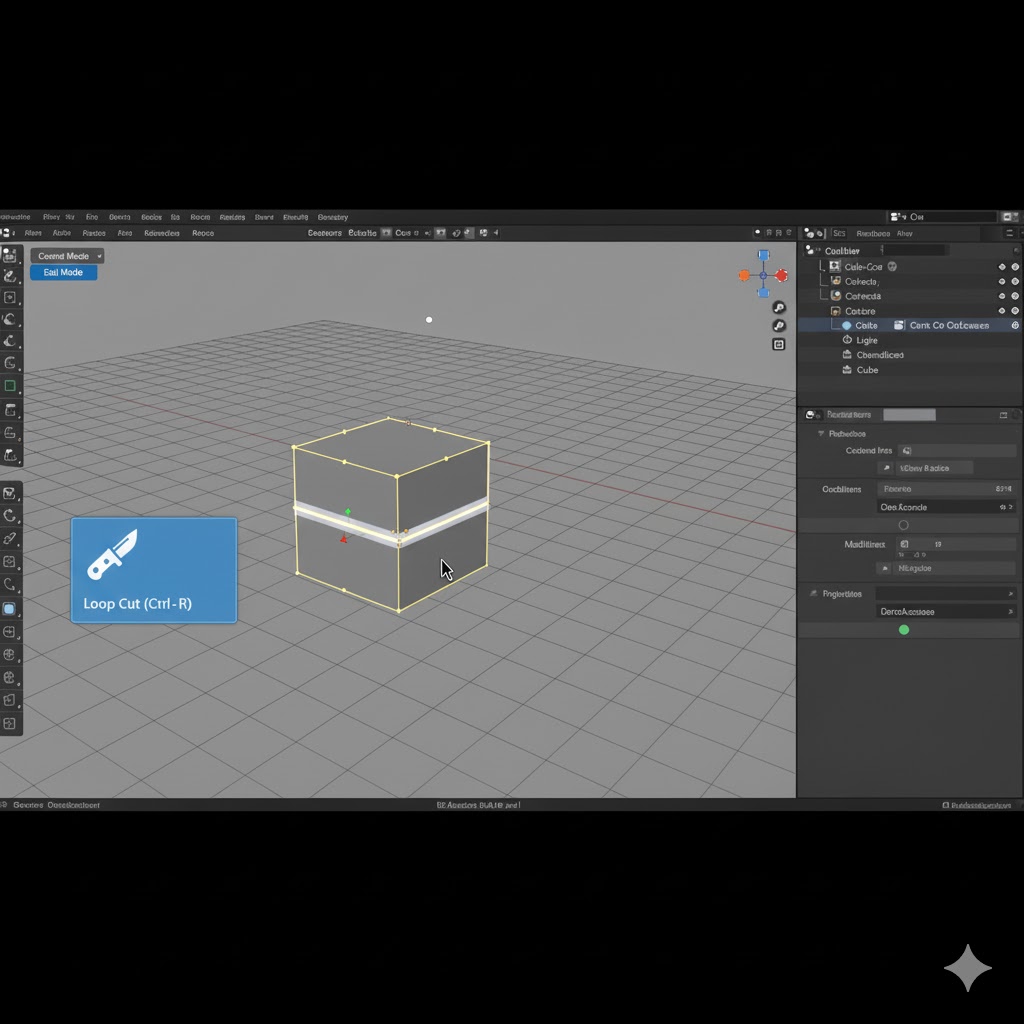The width and height of the screenshot is (1024, 1024).
Task: Click the outliner search input field
Action: tap(915, 250)
